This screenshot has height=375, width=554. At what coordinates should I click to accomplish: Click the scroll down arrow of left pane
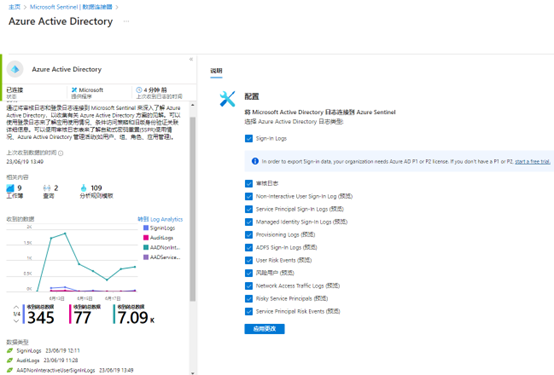(x=193, y=373)
